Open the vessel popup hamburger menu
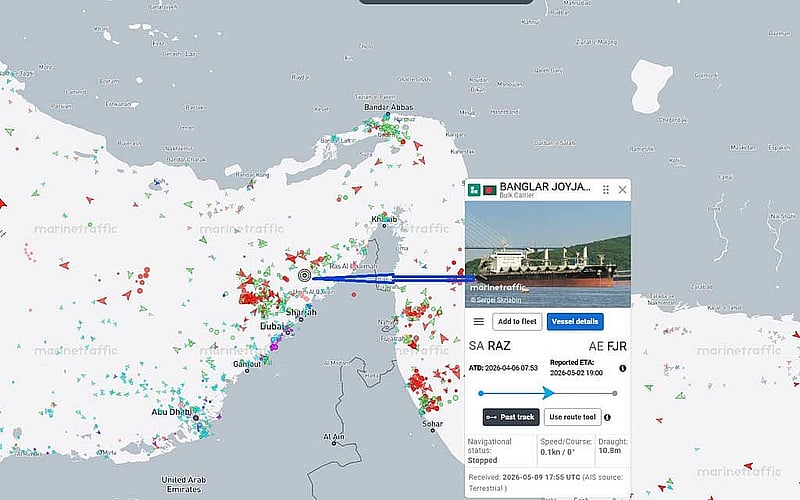Image resolution: width=800 pixels, height=500 pixels. [x=479, y=321]
